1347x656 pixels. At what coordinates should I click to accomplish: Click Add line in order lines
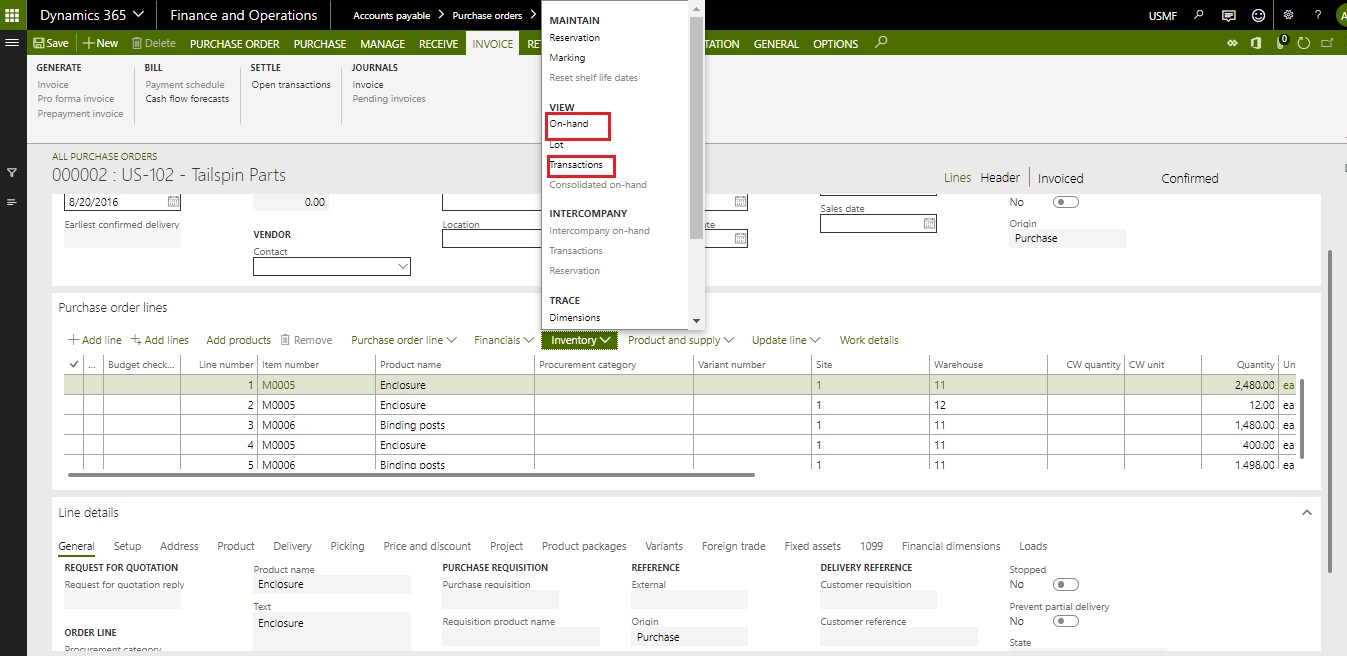[95, 340]
